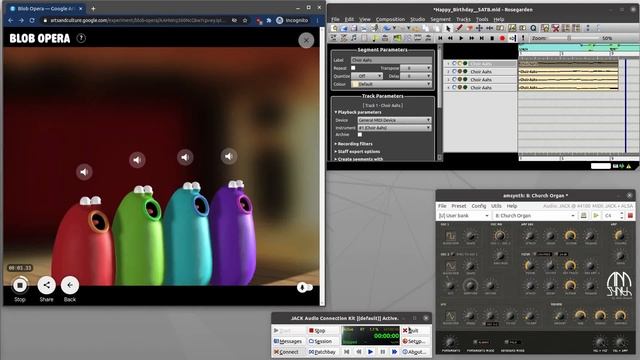Image resolution: width=640 pixels, height=360 pixels.
Task: Toggle solo on track 4 Choir Aahs
Action: 465,87
